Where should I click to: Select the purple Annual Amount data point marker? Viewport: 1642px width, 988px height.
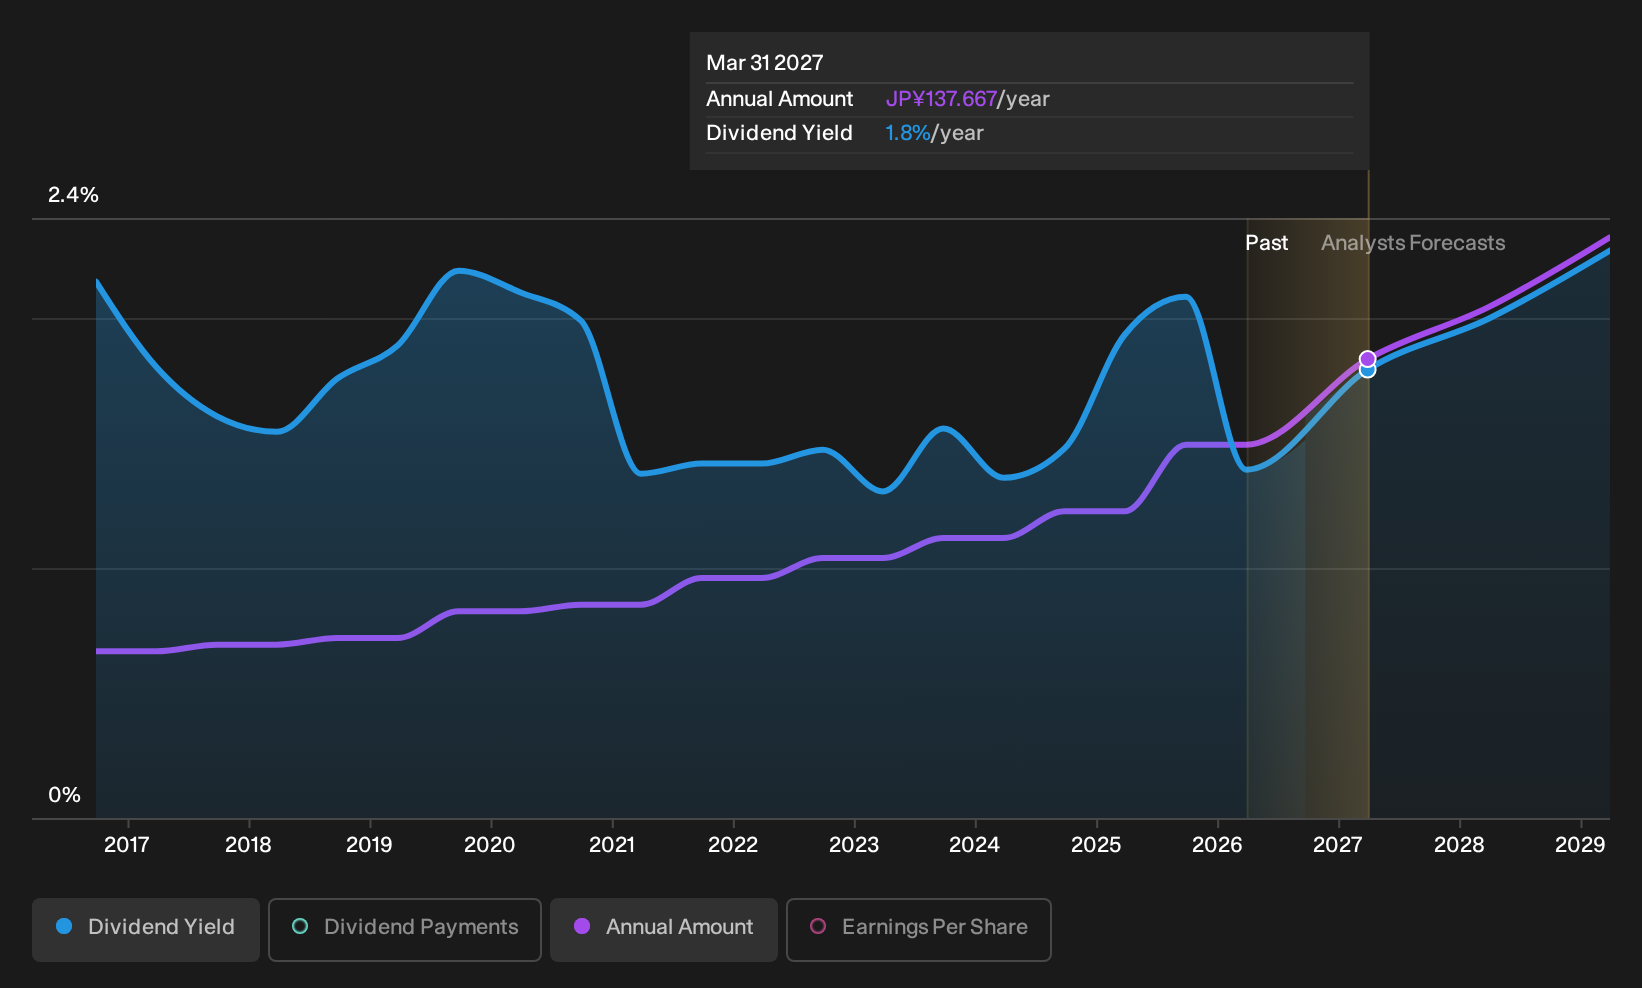pos(1367,359)
